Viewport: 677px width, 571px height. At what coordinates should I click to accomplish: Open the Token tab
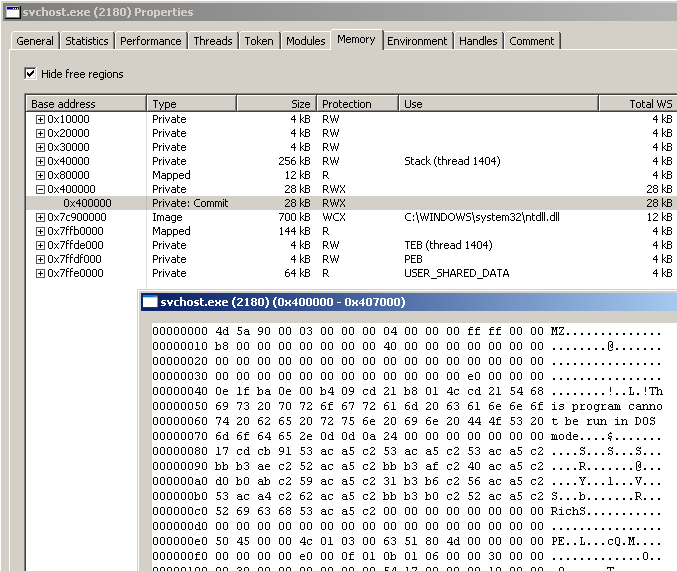click(x=259, y=41)
